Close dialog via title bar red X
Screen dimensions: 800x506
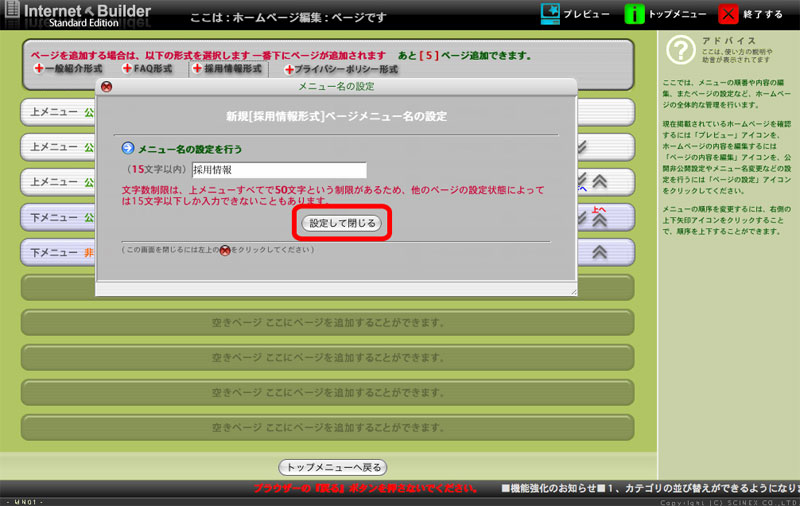pyautogui.click(x=107, y=86)
